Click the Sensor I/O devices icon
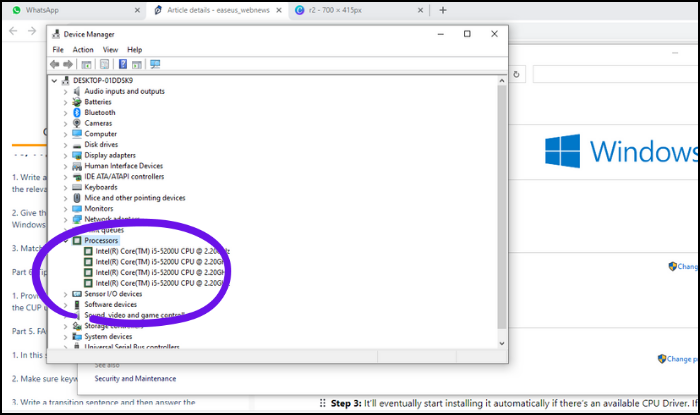The image size is (700, 415). [77, 294]
